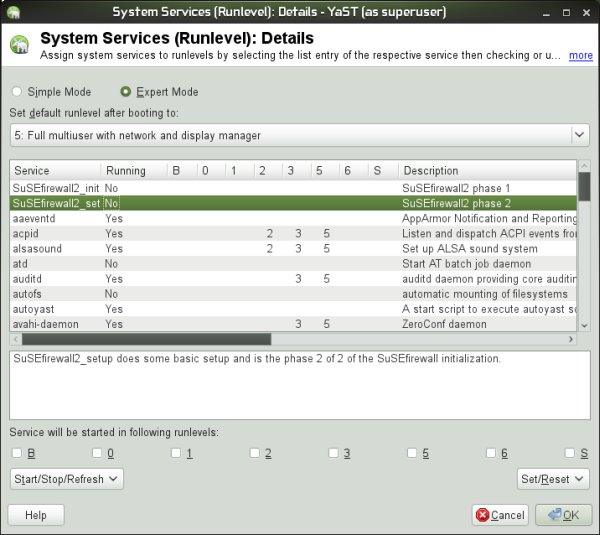Select Simple Mode radio button
The image size is (600, 535).
17,91
